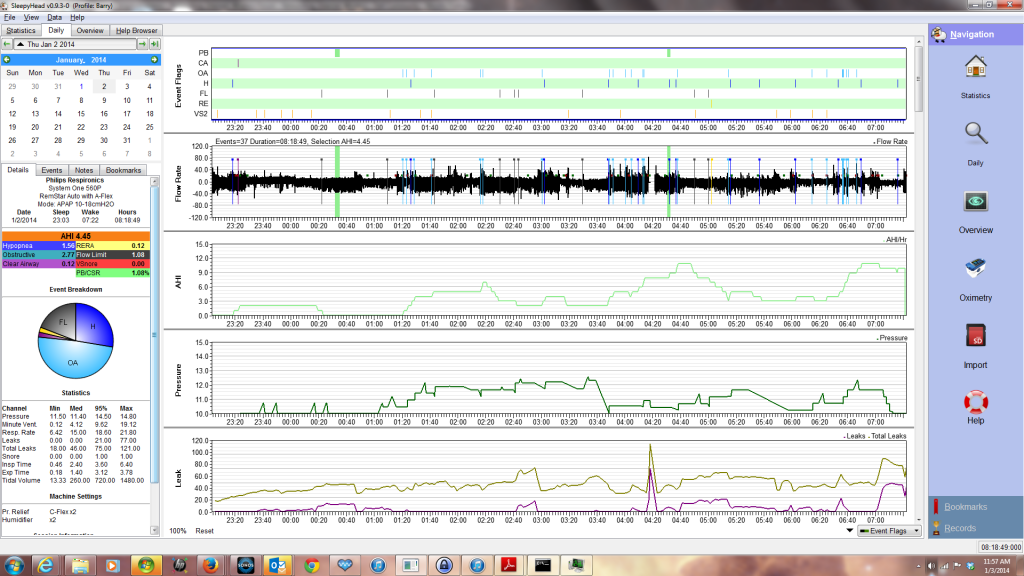Open the Oximetry panel icon

975,277
